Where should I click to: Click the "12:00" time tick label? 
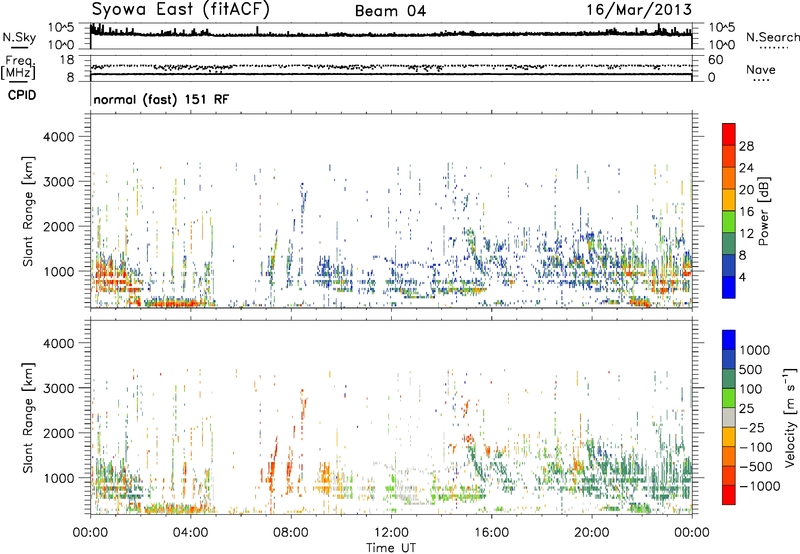click(x=391, y=533)
